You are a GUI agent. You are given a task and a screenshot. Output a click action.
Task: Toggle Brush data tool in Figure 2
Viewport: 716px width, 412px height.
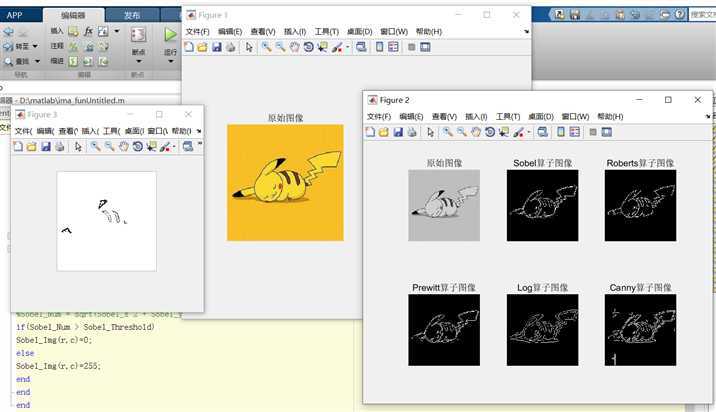coord(518,132)
